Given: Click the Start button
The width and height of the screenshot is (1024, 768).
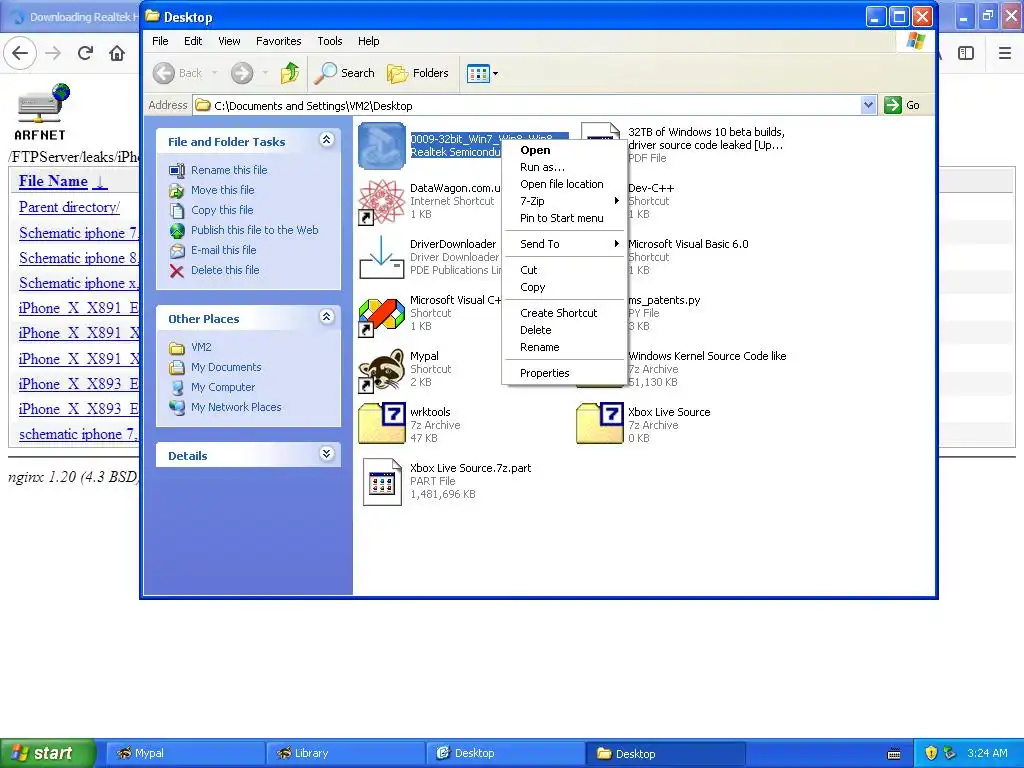Looking at the screenshot, I should 46,753.
